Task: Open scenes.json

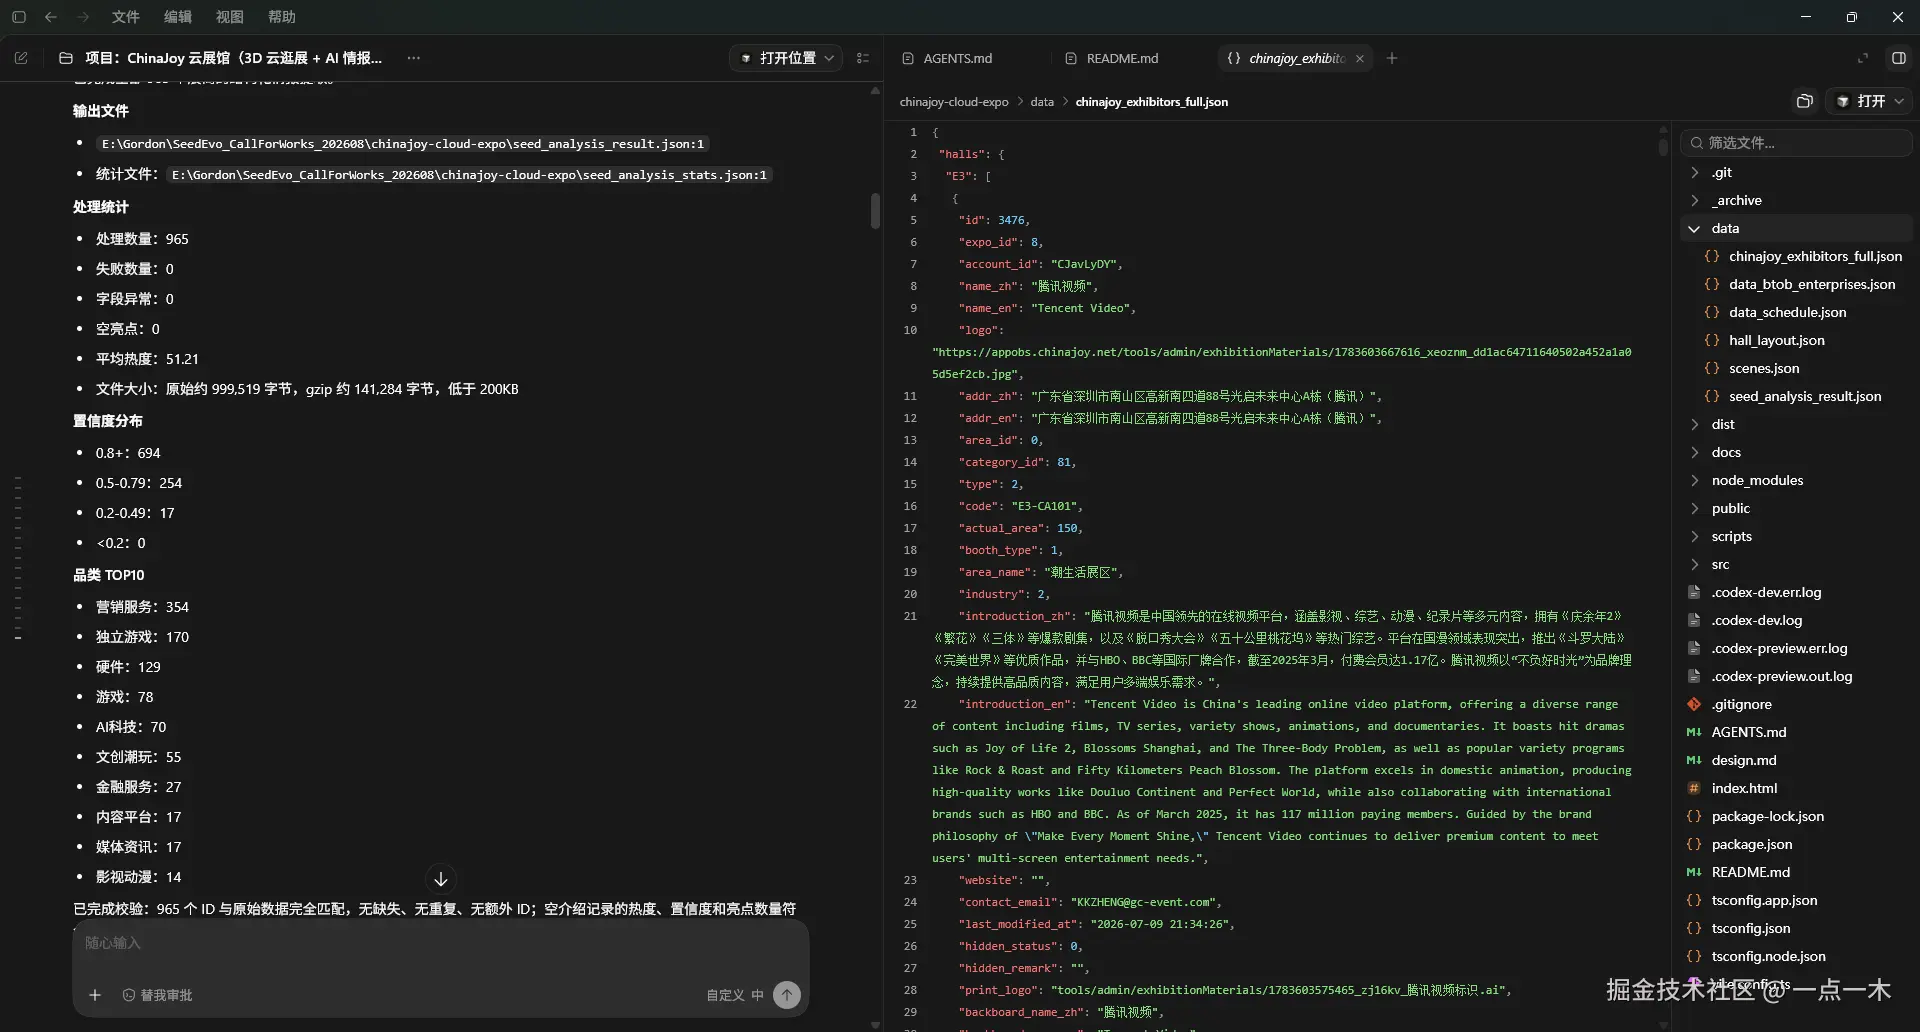Action: click(1763, 368)
